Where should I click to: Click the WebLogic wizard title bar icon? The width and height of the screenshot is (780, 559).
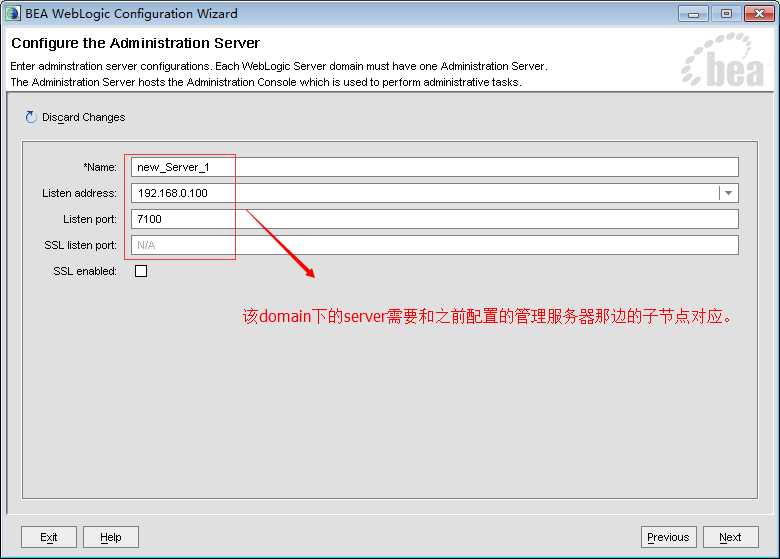tap(13, 13)
